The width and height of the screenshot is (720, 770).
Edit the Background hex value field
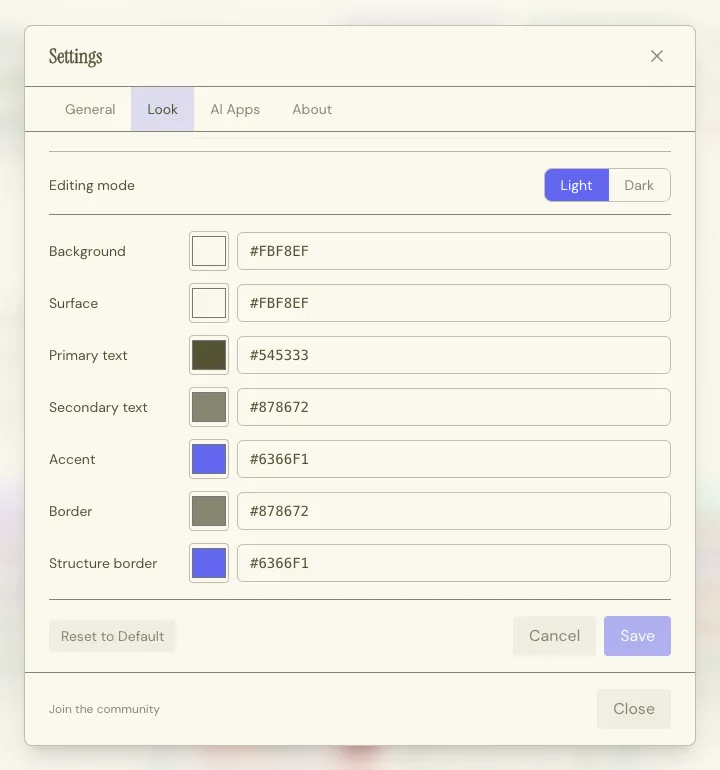click(x=454, y=251)
